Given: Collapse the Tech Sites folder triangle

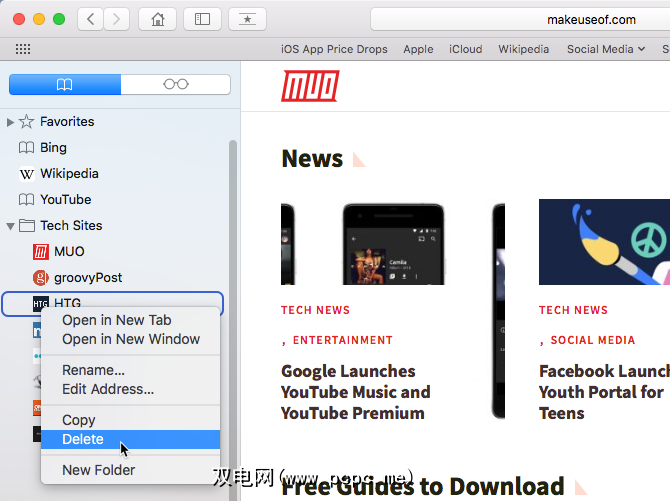Looking at the screenshot, I should click(x=10, y=226).
